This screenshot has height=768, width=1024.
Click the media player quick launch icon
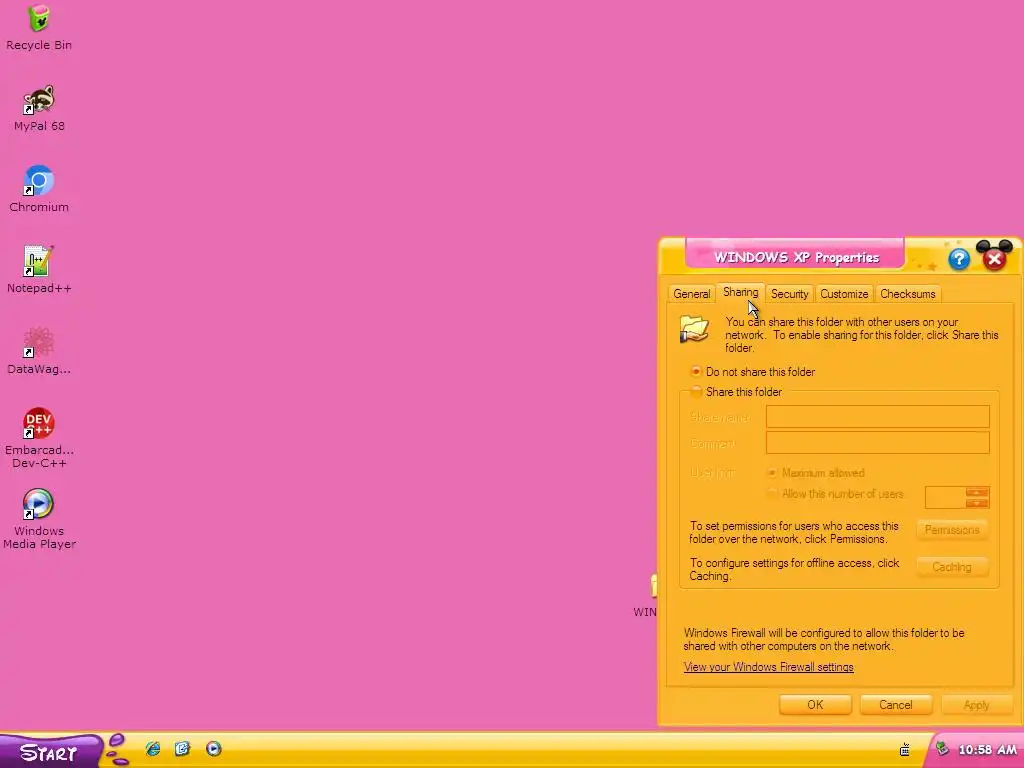[x=214, y=748]
